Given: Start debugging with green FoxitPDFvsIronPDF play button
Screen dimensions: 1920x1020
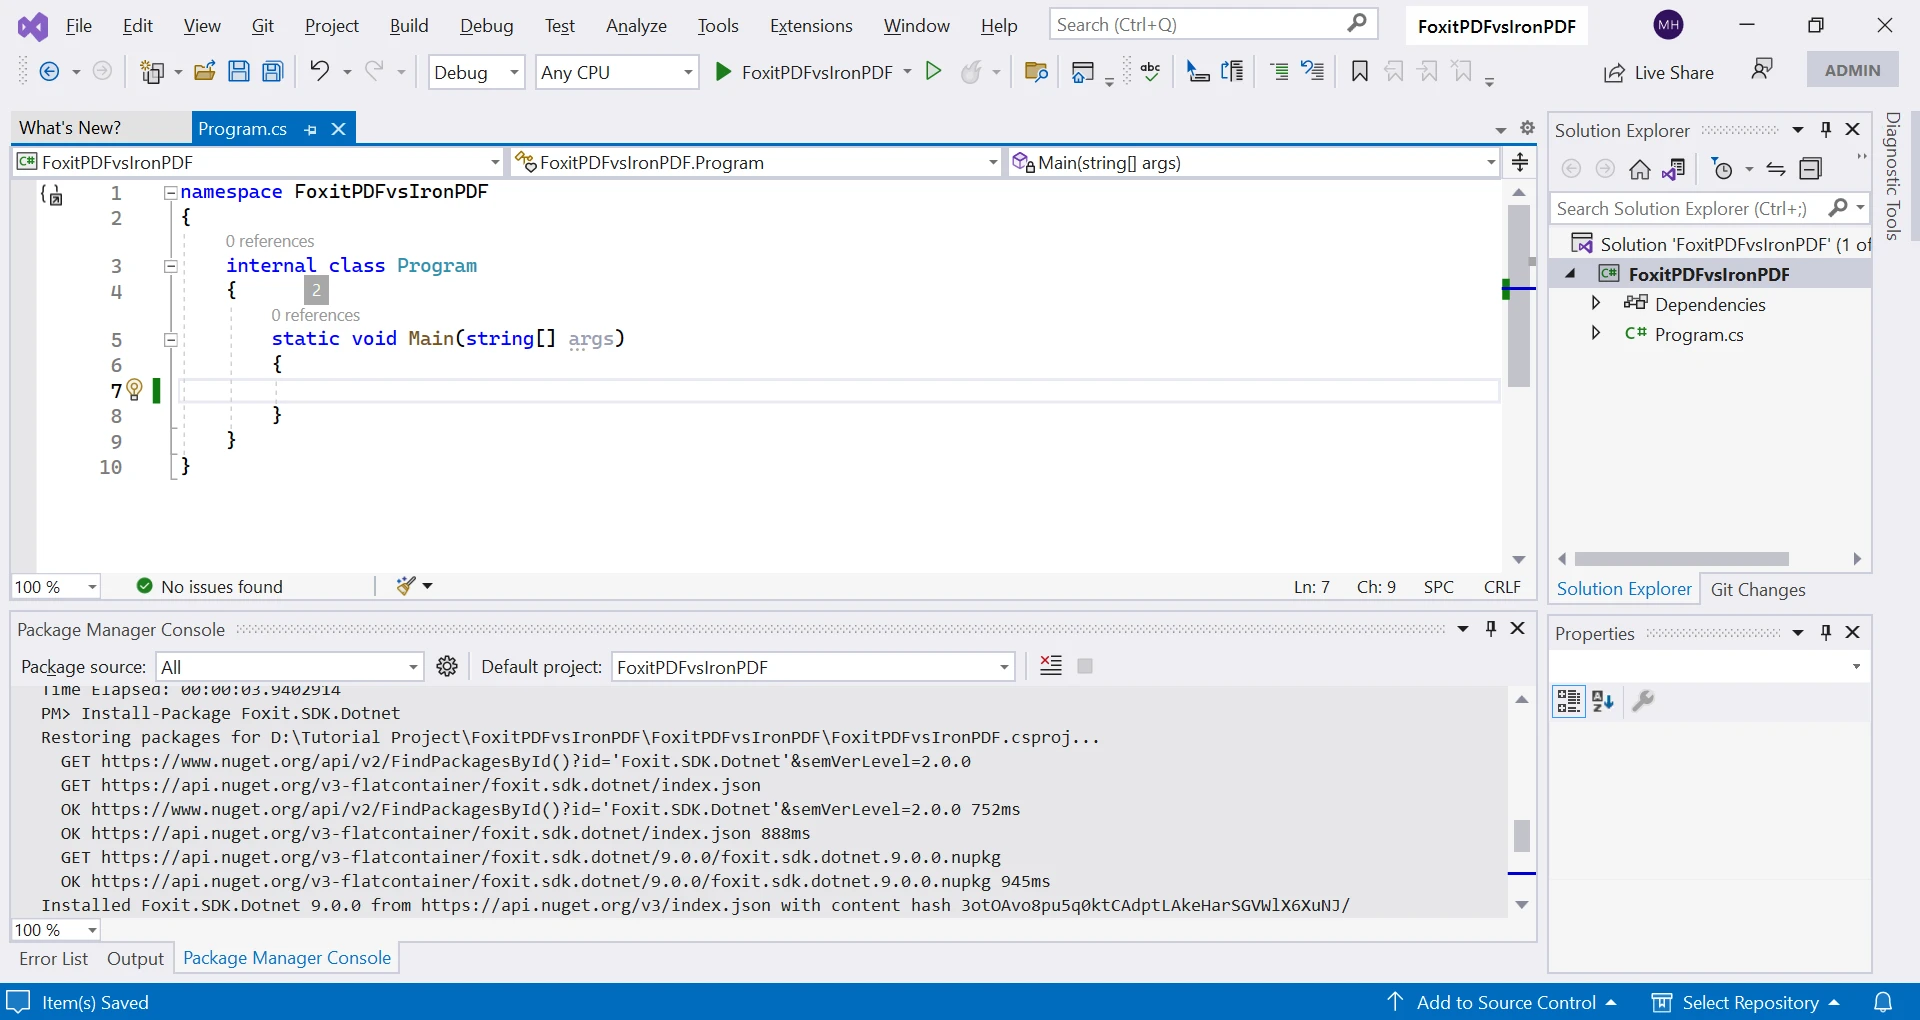Looking at the screenshot, I should (804, 72).
